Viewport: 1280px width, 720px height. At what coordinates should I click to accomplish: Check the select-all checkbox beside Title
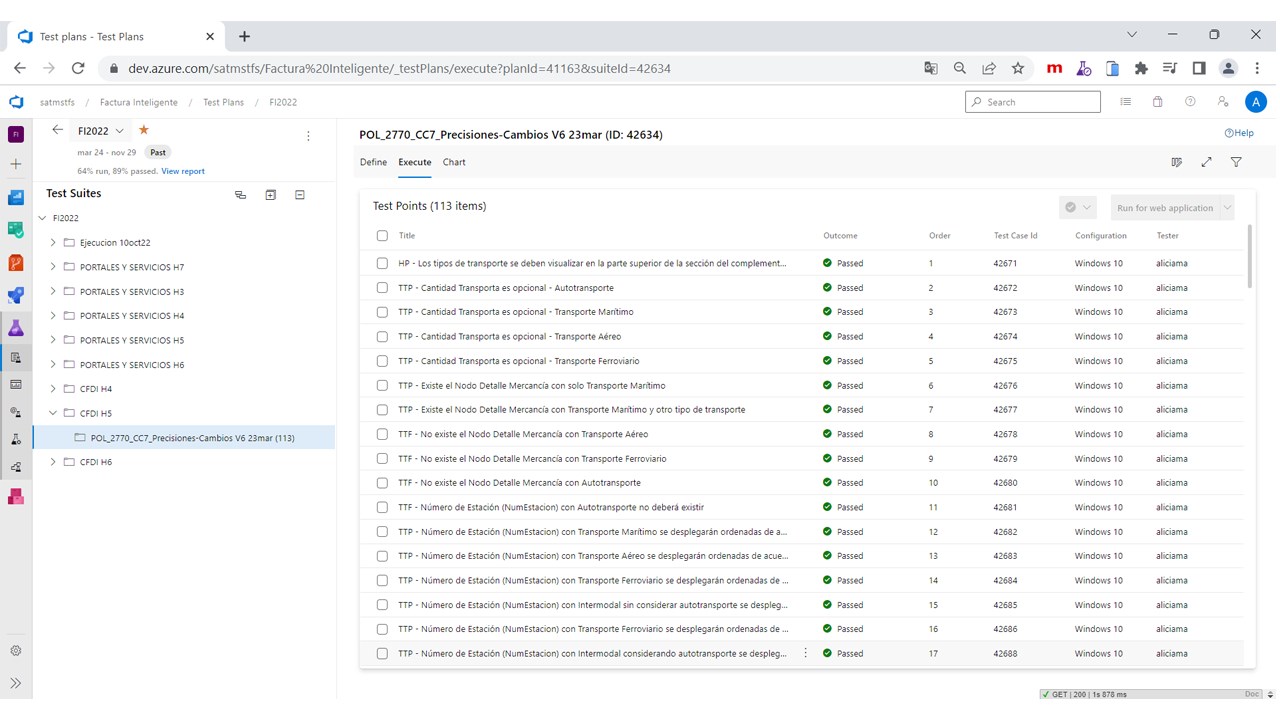(382, 236)
